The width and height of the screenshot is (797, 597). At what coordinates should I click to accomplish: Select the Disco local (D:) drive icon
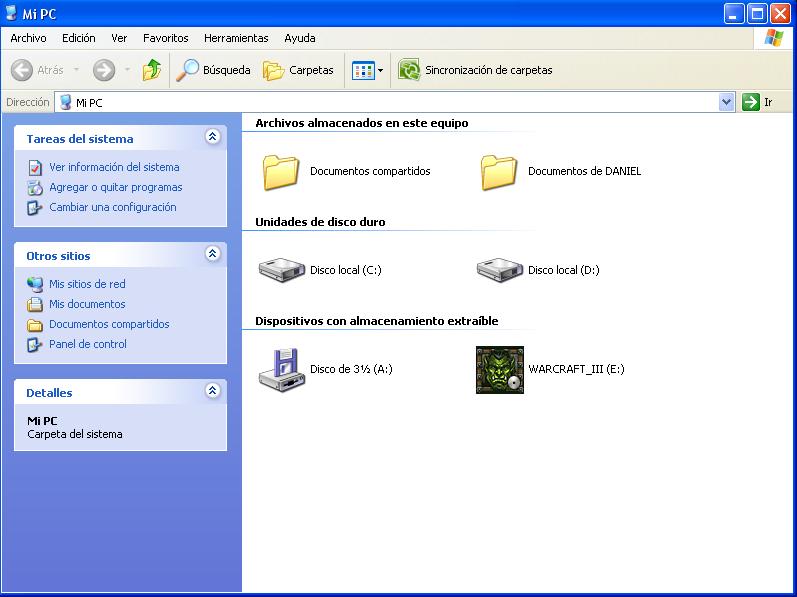coord(500,270)
